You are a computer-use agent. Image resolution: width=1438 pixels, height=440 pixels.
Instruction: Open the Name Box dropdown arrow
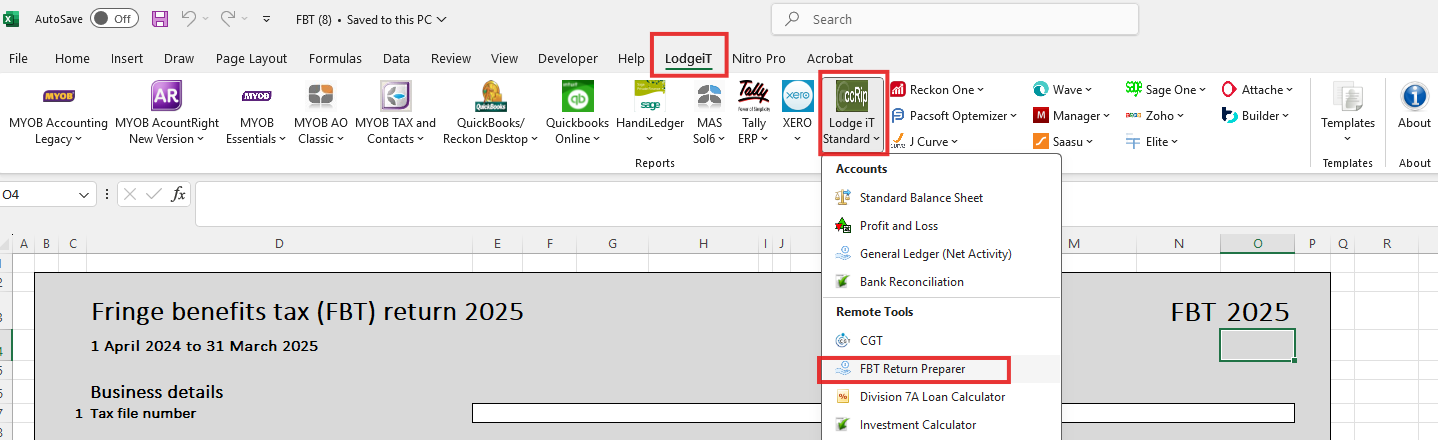tap(84, 195)
